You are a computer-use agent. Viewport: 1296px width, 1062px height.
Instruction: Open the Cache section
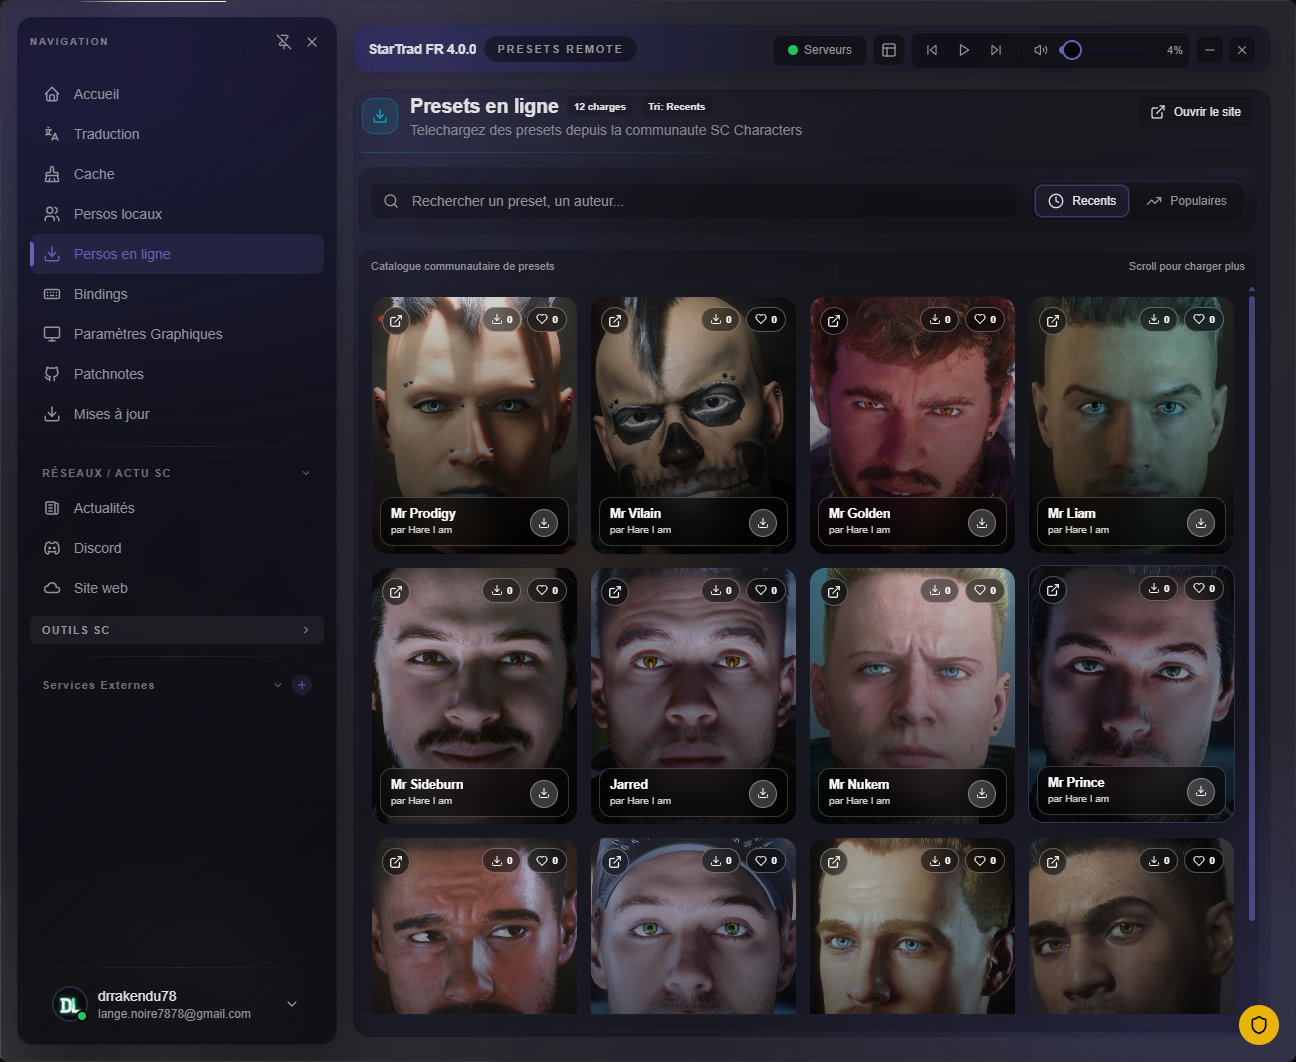(93, 173)
